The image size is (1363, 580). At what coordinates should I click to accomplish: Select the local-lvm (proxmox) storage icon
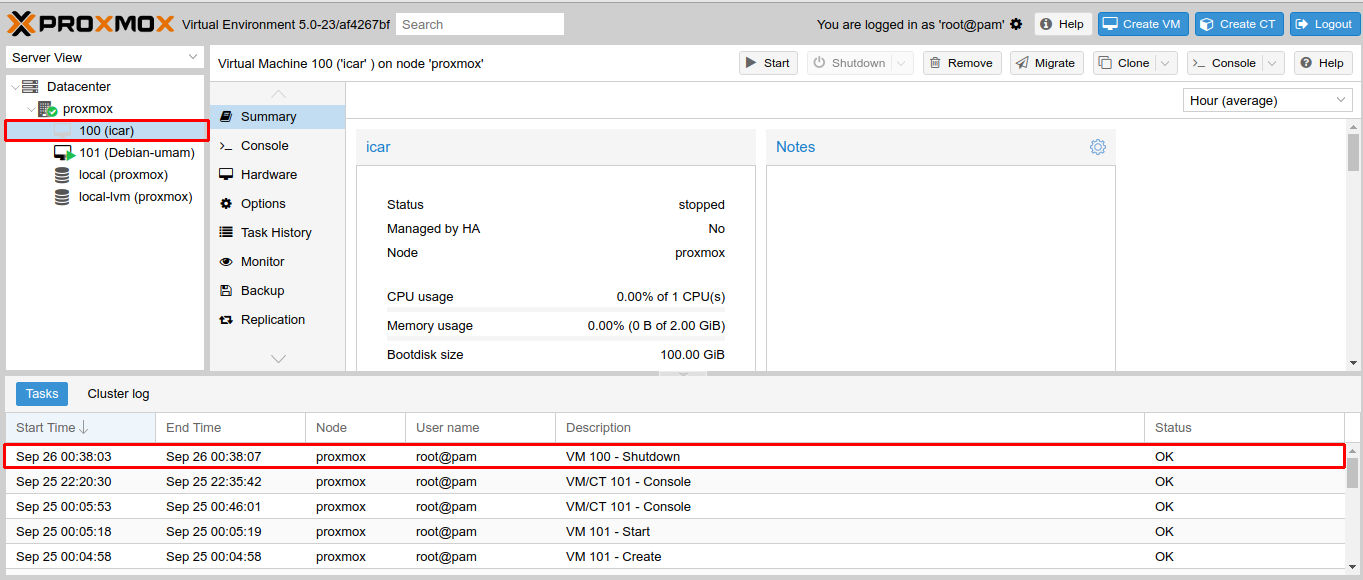click(62, 197)
